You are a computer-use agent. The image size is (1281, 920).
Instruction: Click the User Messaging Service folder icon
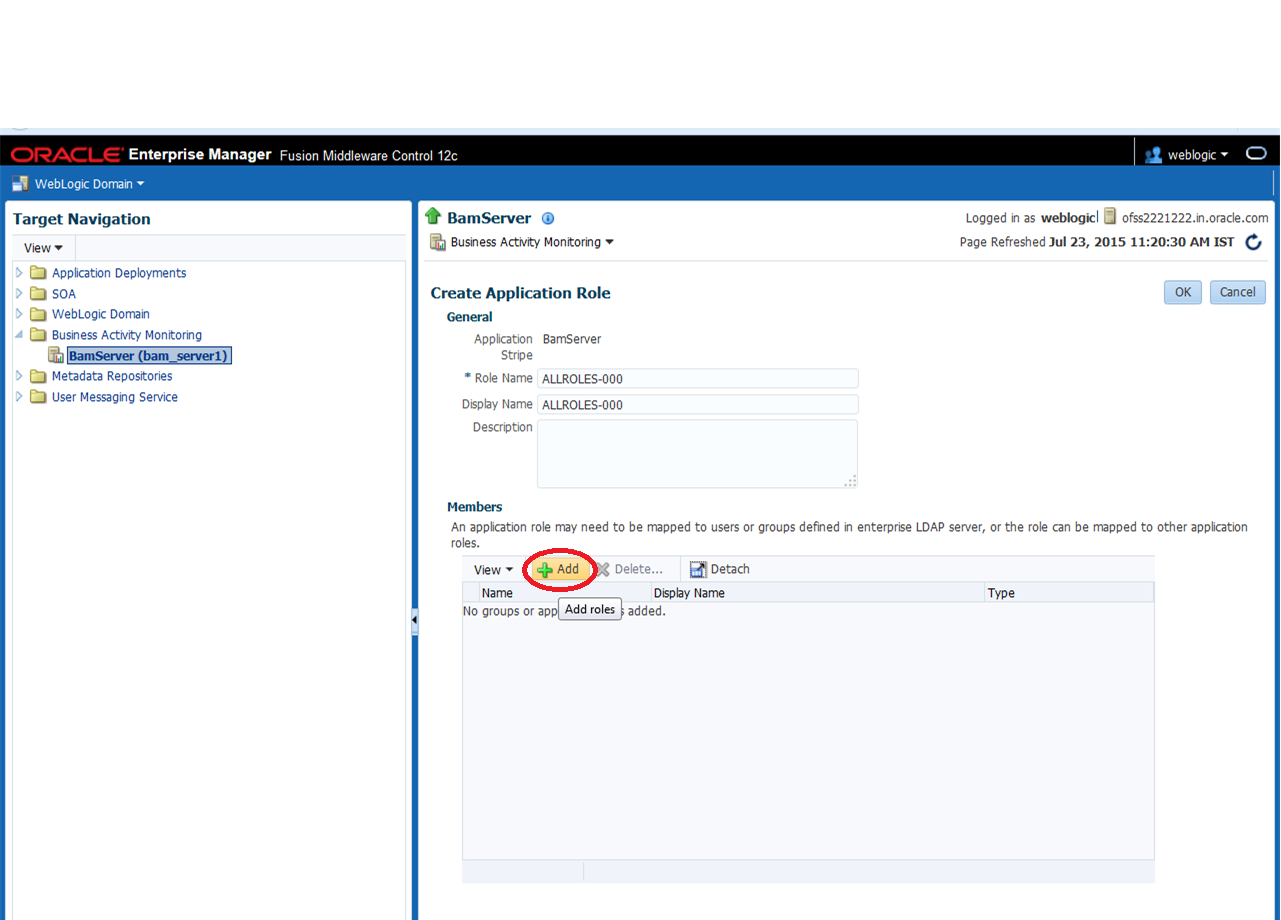[x=38, y=397]
